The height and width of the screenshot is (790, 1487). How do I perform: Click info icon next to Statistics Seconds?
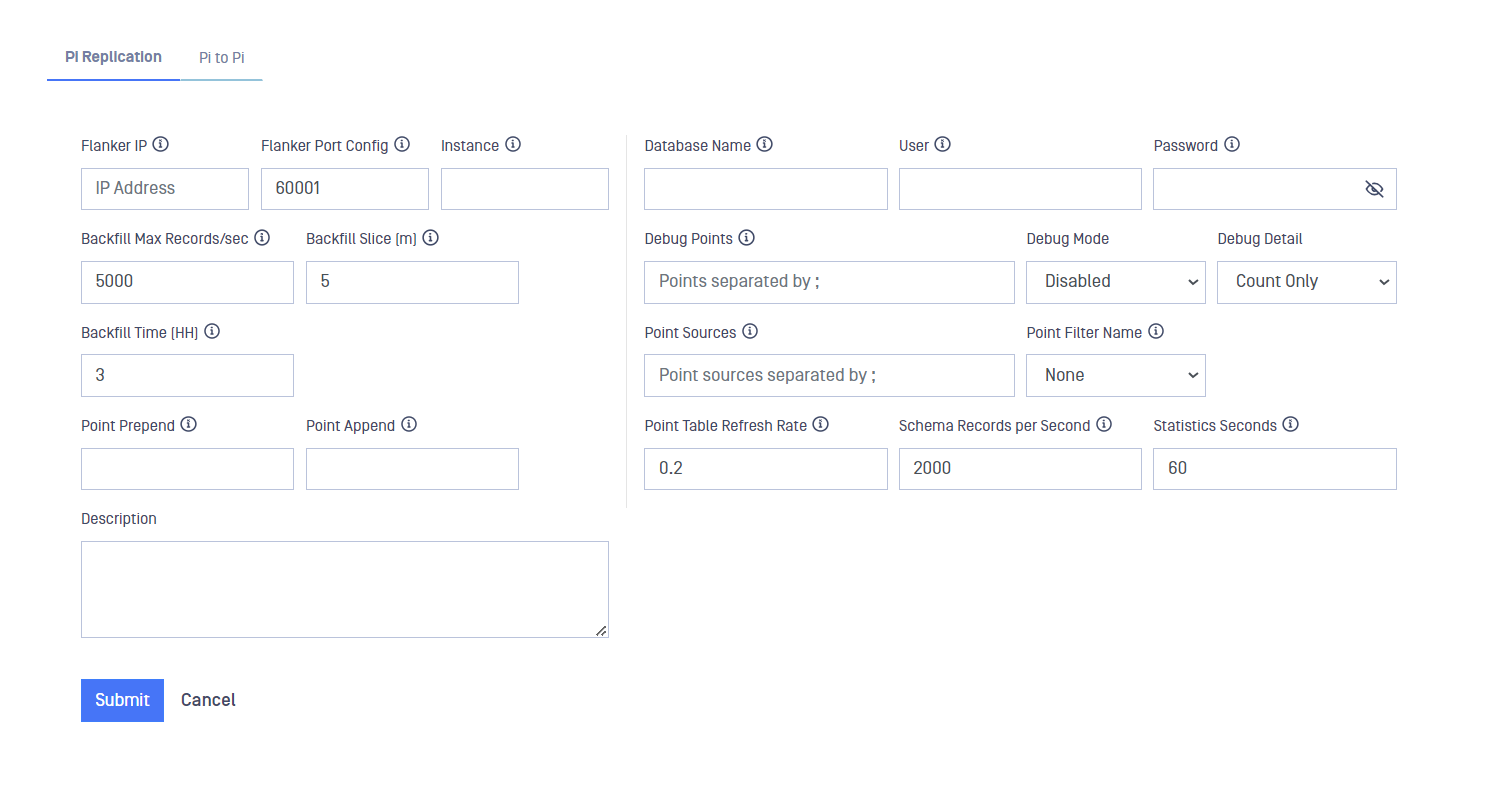[x=1291, y=424]
